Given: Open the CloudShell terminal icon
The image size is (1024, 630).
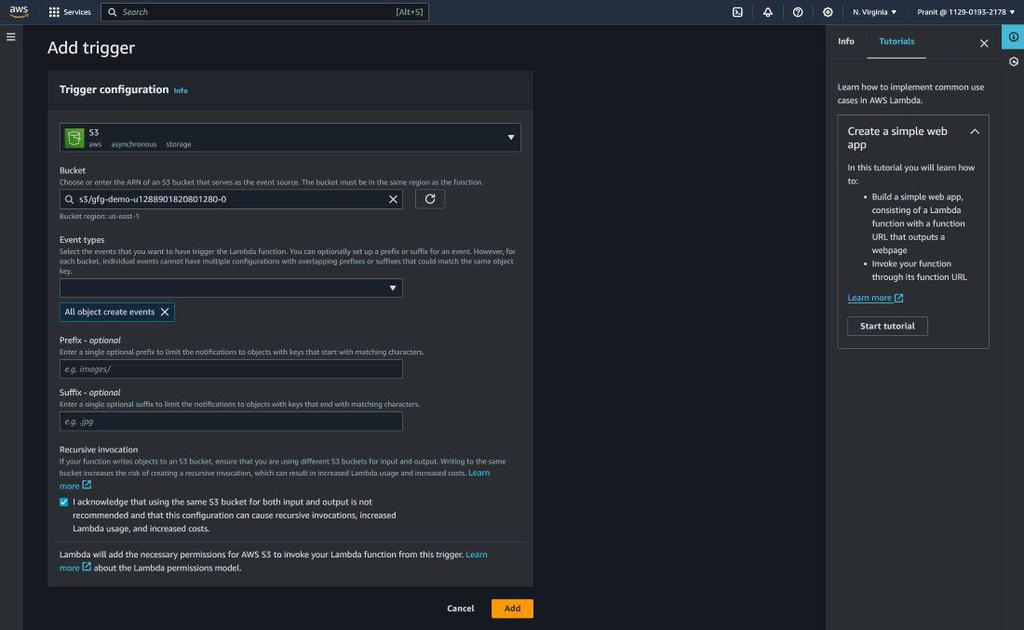Looking at the screenshot, I should (737, 12).
